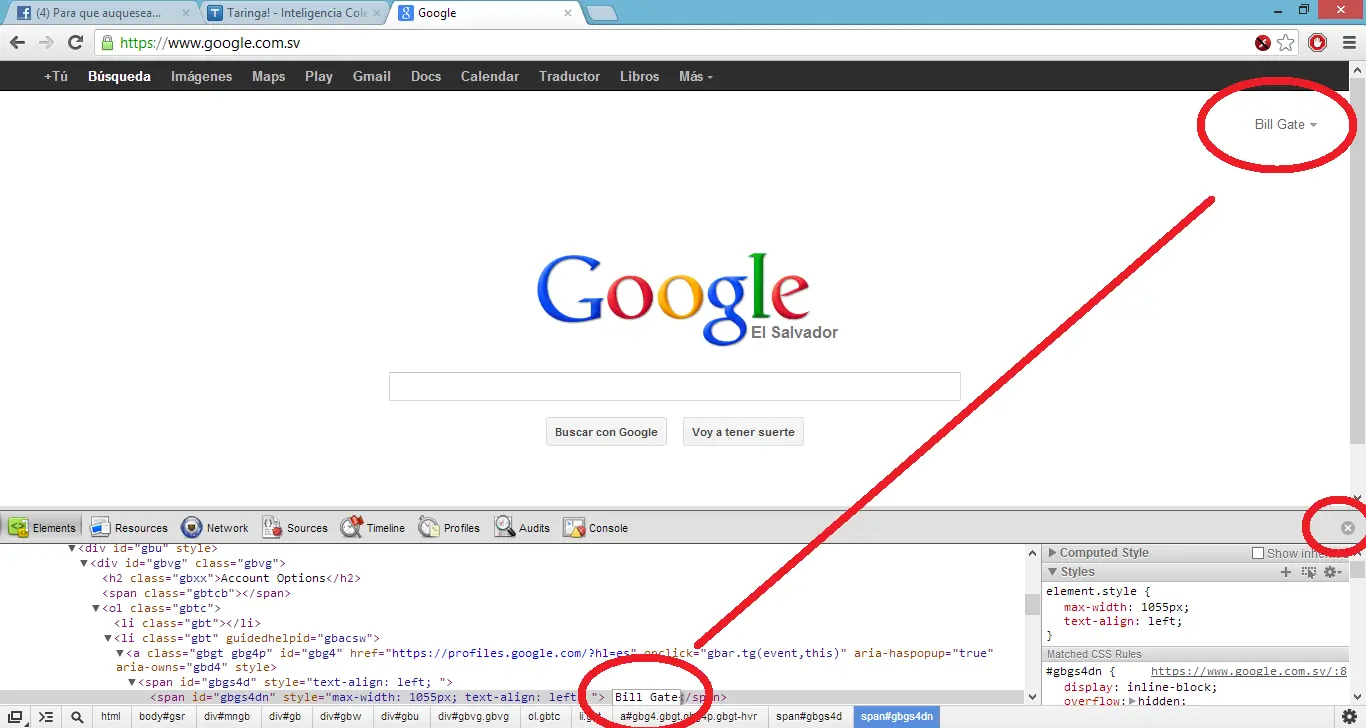The height and width of the screenshot is (728, 1366).
Task: Expand the overflow property triangle
Action: coord(1133,702)
